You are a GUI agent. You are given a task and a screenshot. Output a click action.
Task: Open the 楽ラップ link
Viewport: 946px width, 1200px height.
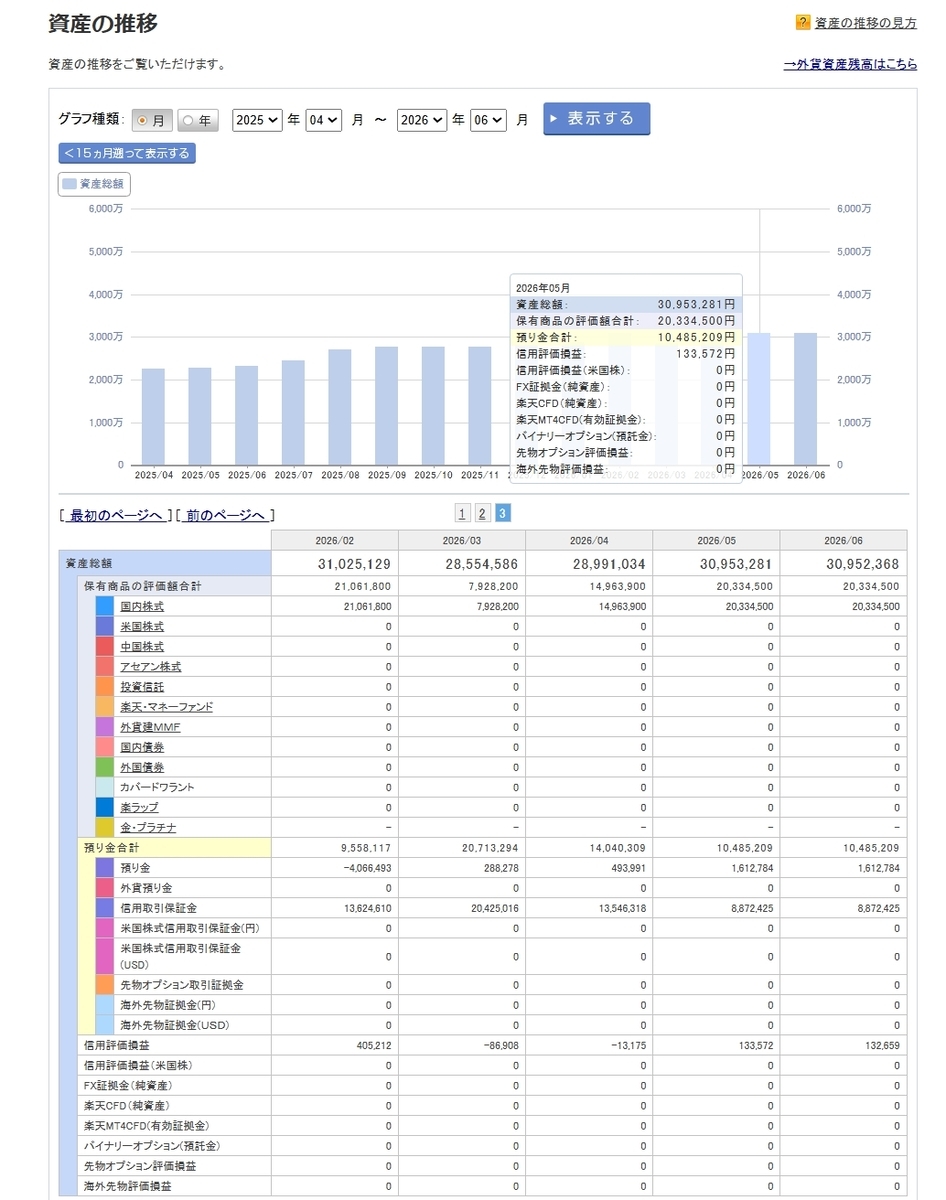[x=139, y=807]
